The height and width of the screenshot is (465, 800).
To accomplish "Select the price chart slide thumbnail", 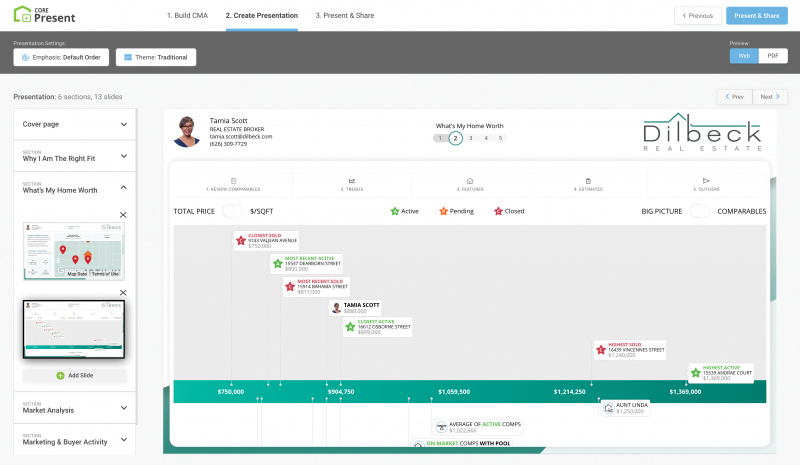I will (x=74, y=329).
